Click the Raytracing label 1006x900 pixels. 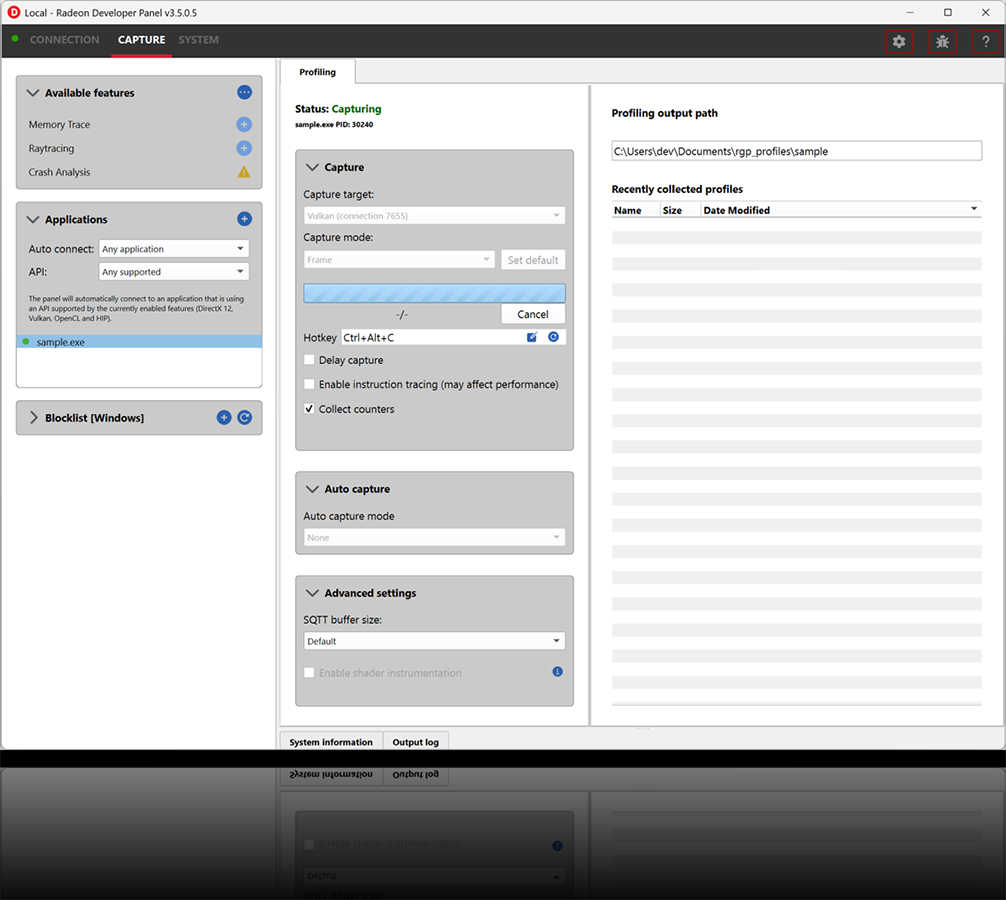click(x=51, y=148)
